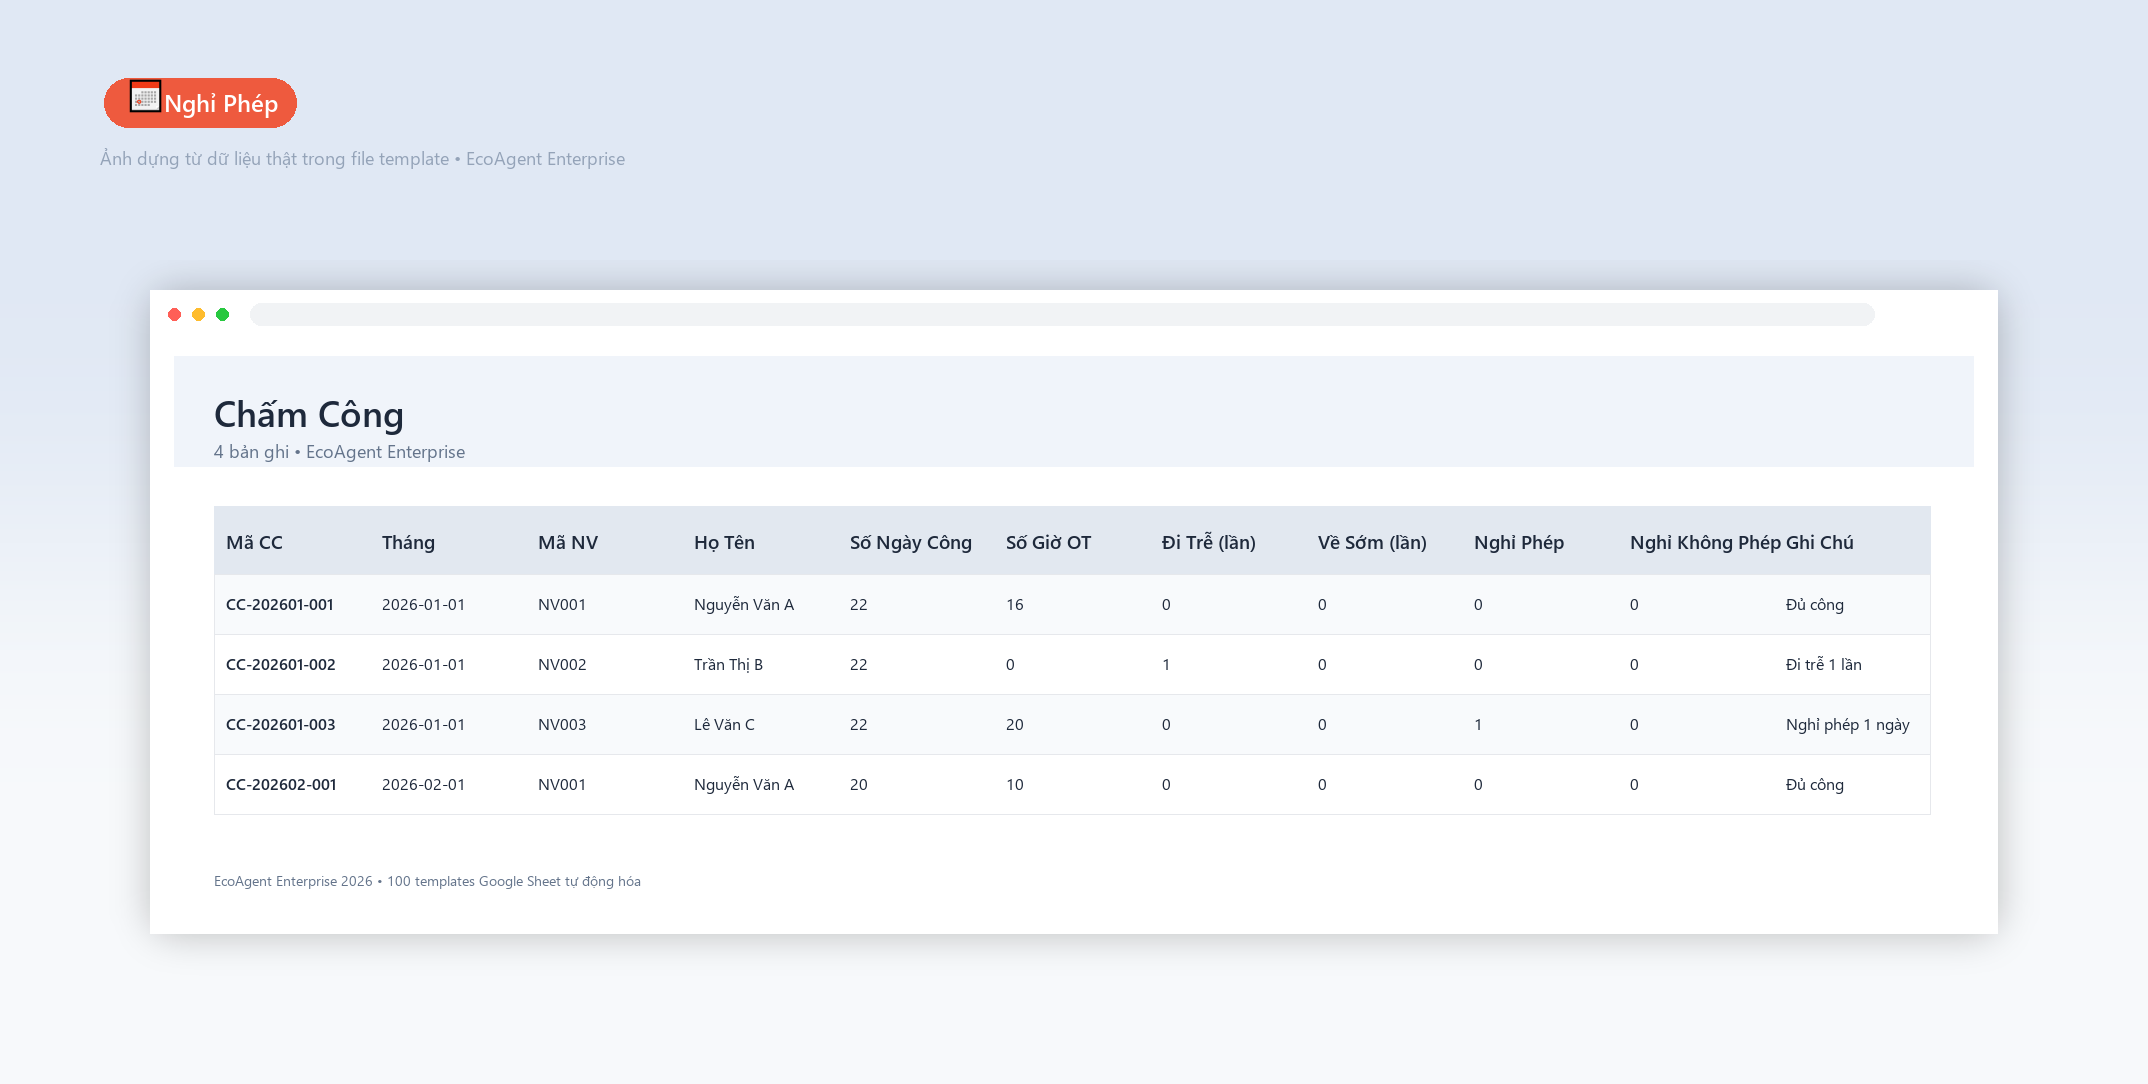Select the Ghi Chú column header
The image size is (2148, 1084).
pos(1820,543)
